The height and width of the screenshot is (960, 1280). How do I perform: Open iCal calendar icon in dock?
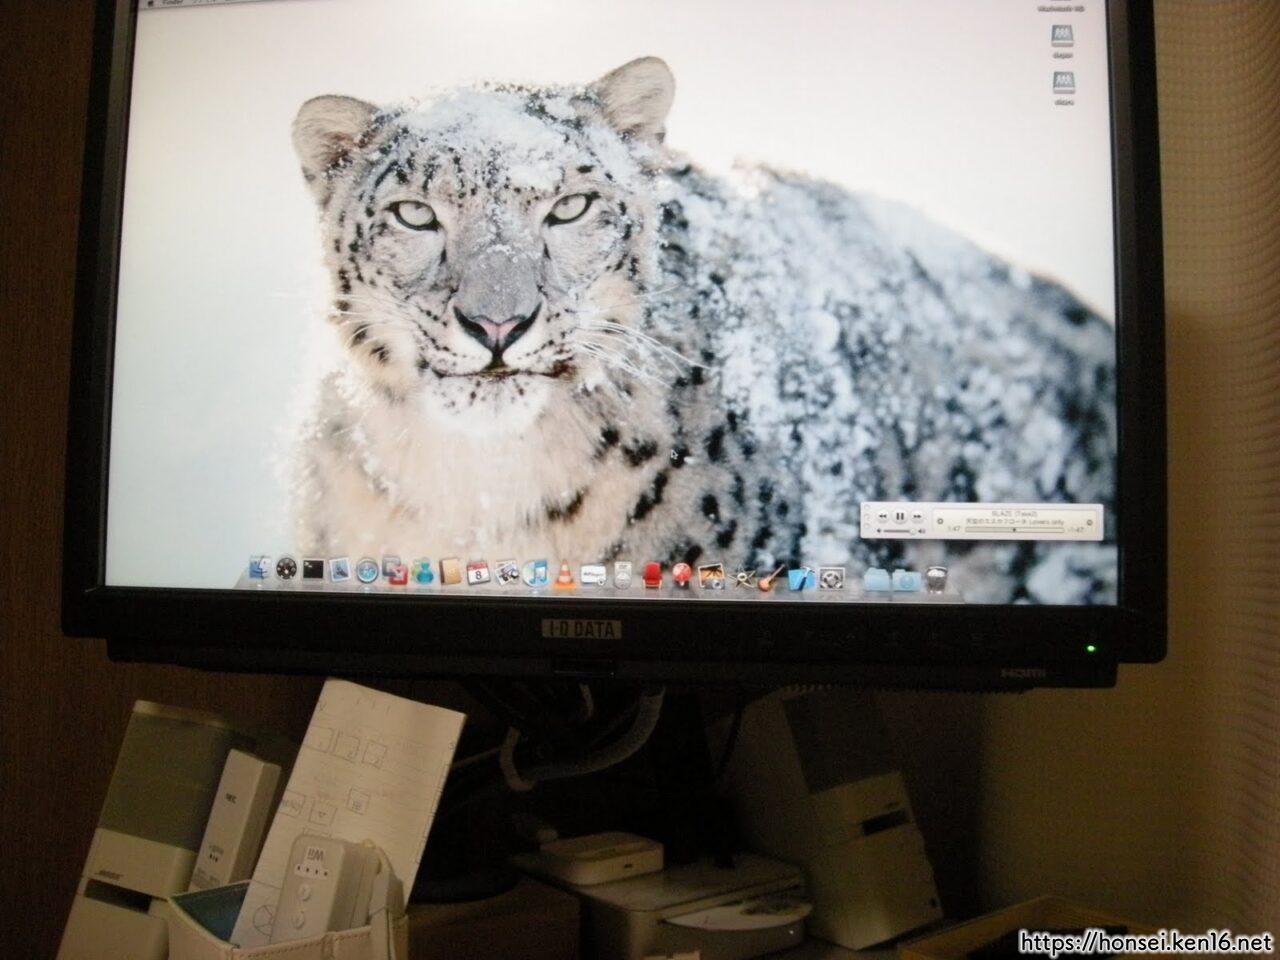(479, 573)
